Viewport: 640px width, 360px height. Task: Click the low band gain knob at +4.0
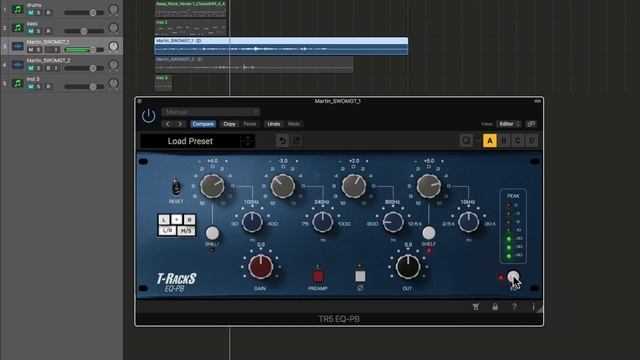tap(212, 186)
